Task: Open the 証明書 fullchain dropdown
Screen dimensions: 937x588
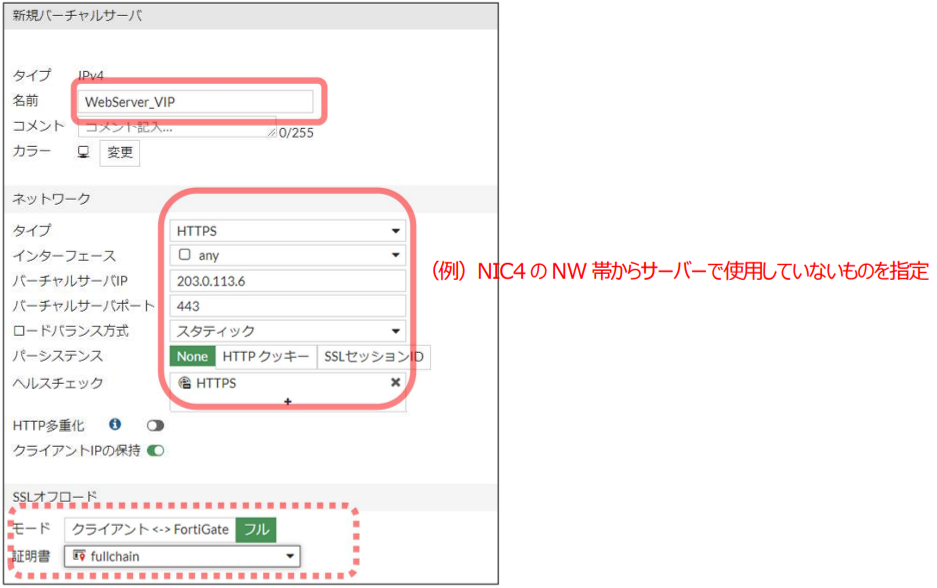Action: [292, 556]
